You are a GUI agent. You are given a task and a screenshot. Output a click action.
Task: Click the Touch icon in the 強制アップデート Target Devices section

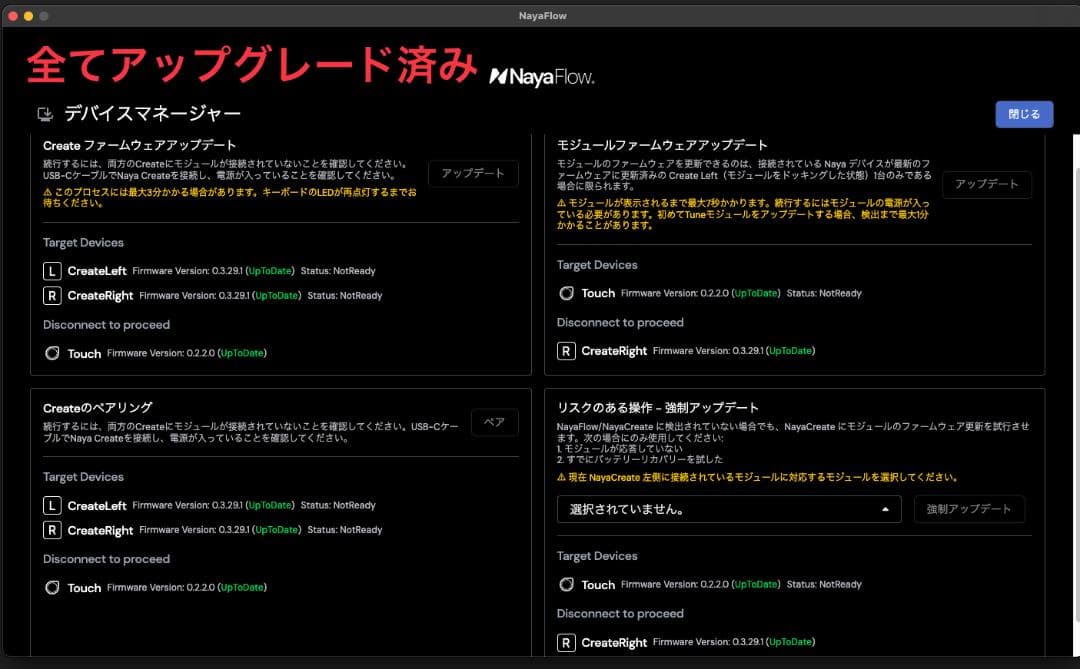567,584
